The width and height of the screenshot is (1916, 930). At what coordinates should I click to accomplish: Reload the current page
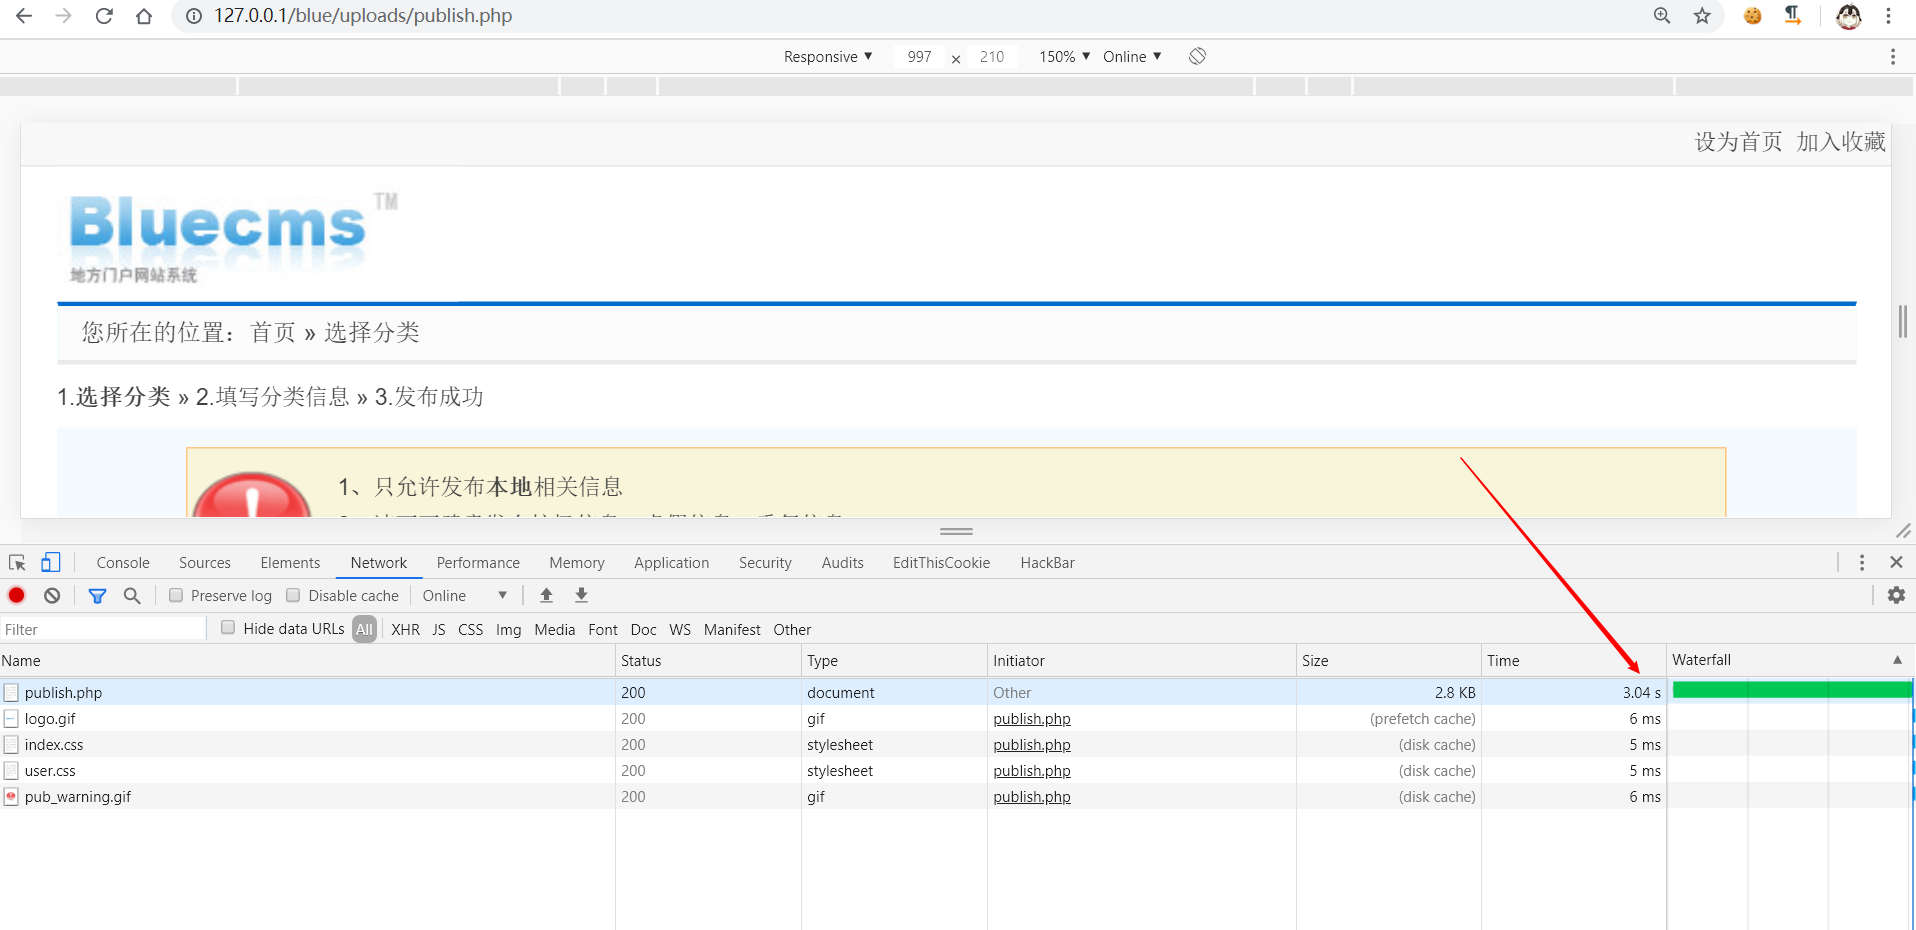[104, 16]
